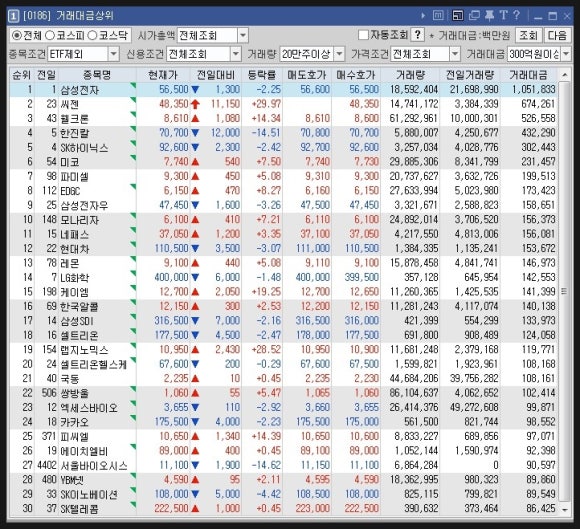This screenshot has height=529, width=580.
Task: Sort by the 전일 column header
Action: pyautogui.click(x=47, y=75)
